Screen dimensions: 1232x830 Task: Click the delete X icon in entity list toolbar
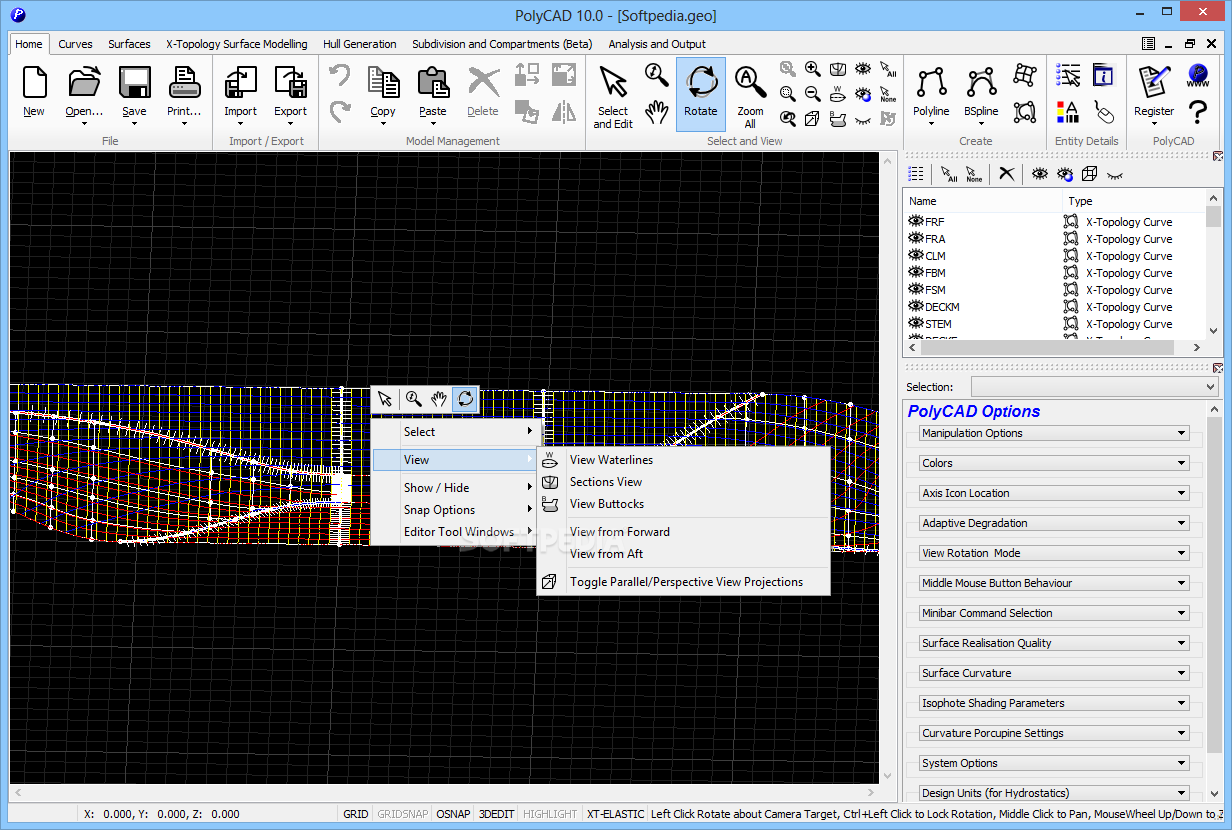click(x=1007, y=174)
